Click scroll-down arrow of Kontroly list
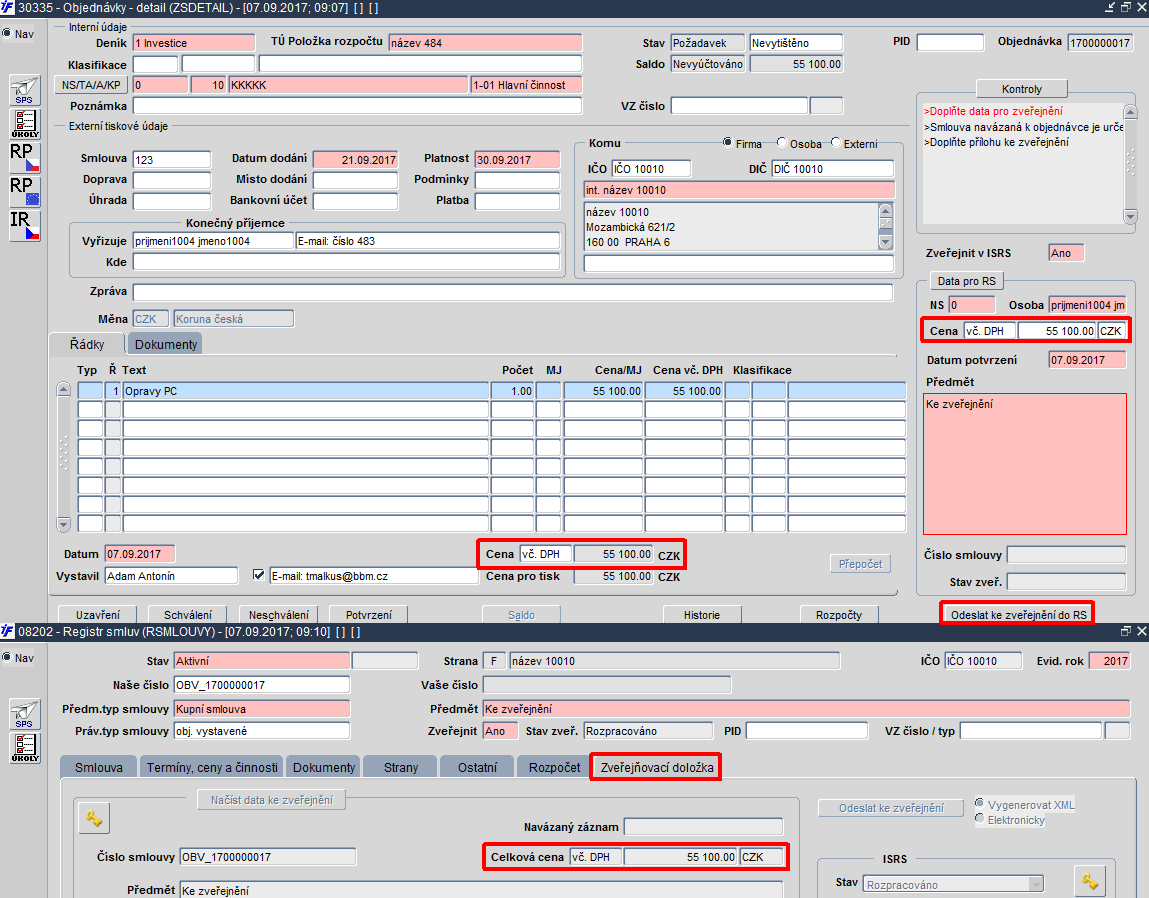Image resolution: width=1149 pixels, height=898 pixels. coord(1131,216)
